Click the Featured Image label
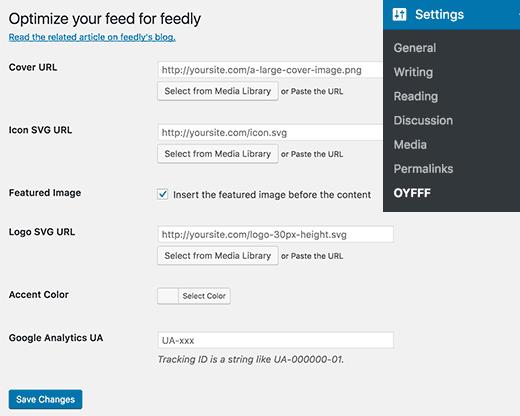Image resolution: width=520 pixels, height=416 pixels. coord(45,193)
